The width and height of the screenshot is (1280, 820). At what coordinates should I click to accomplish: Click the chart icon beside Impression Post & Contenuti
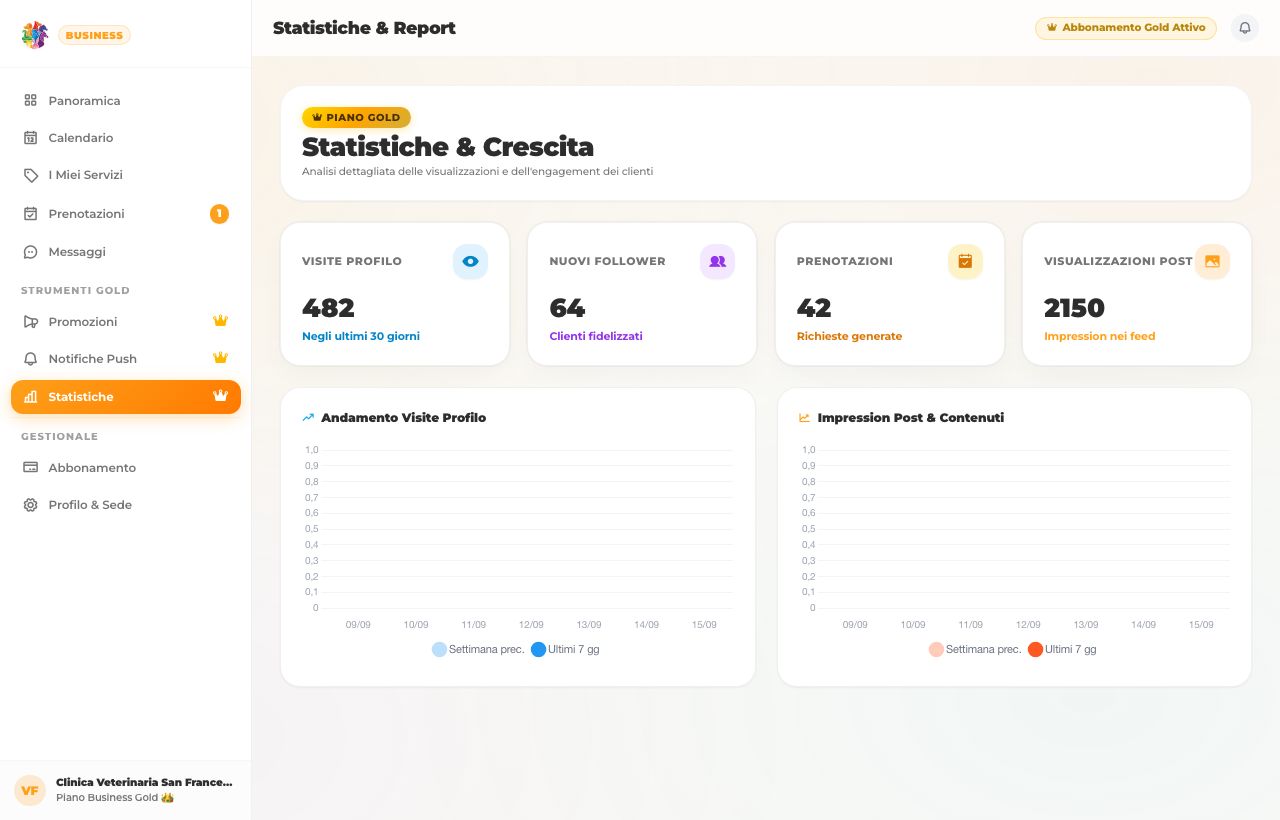(805, 418)
